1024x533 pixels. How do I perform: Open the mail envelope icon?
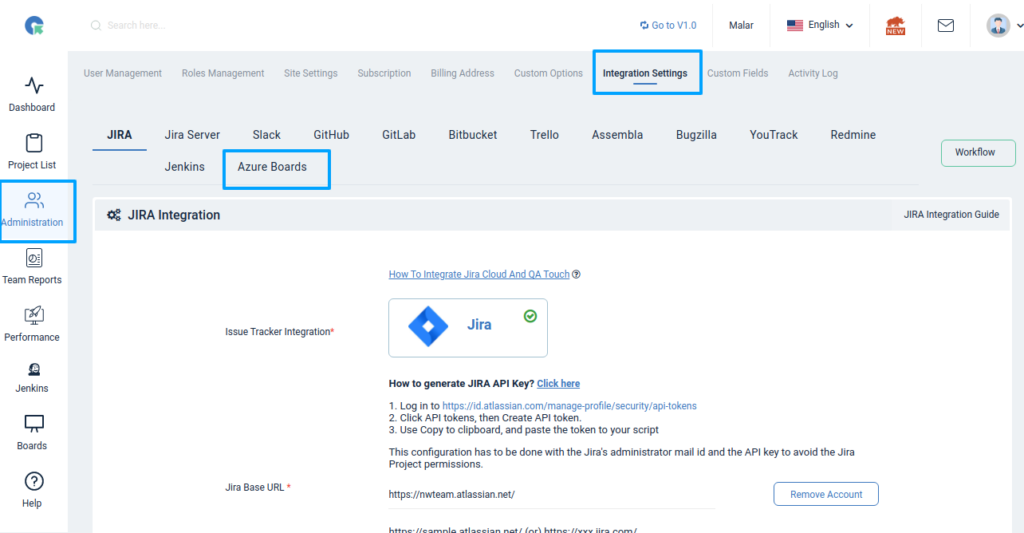pos(945,25)
